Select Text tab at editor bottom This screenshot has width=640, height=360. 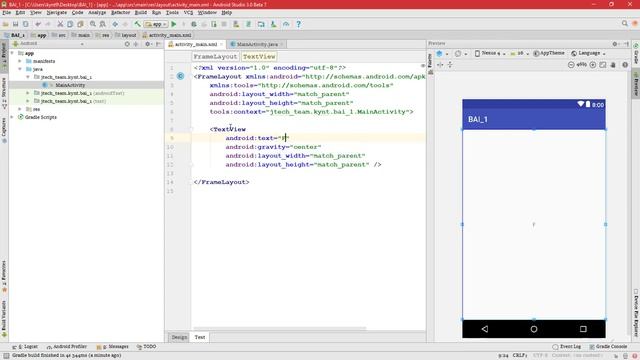pos(200,337)
